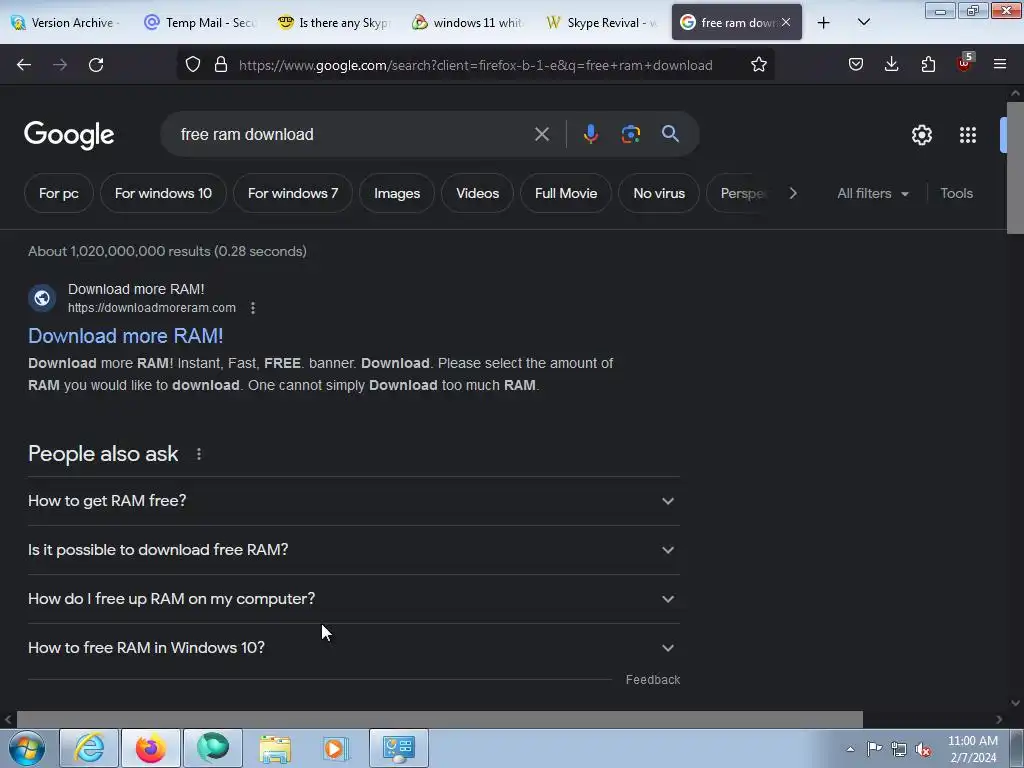This screenshot has height=768, width=1024.
Task: Open Google quick settings gear
Action: coord(921,135)
